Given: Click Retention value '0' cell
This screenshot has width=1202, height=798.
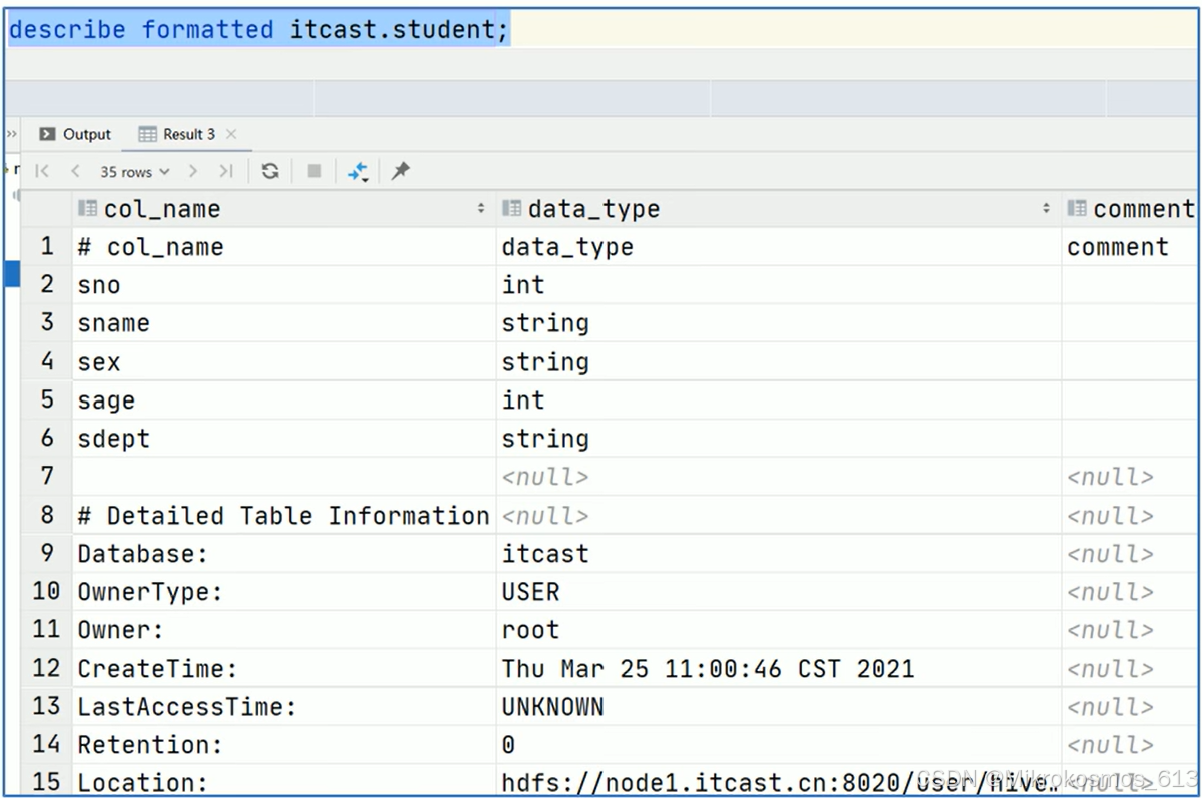Looking at the screenshot, I should (779, 744).
